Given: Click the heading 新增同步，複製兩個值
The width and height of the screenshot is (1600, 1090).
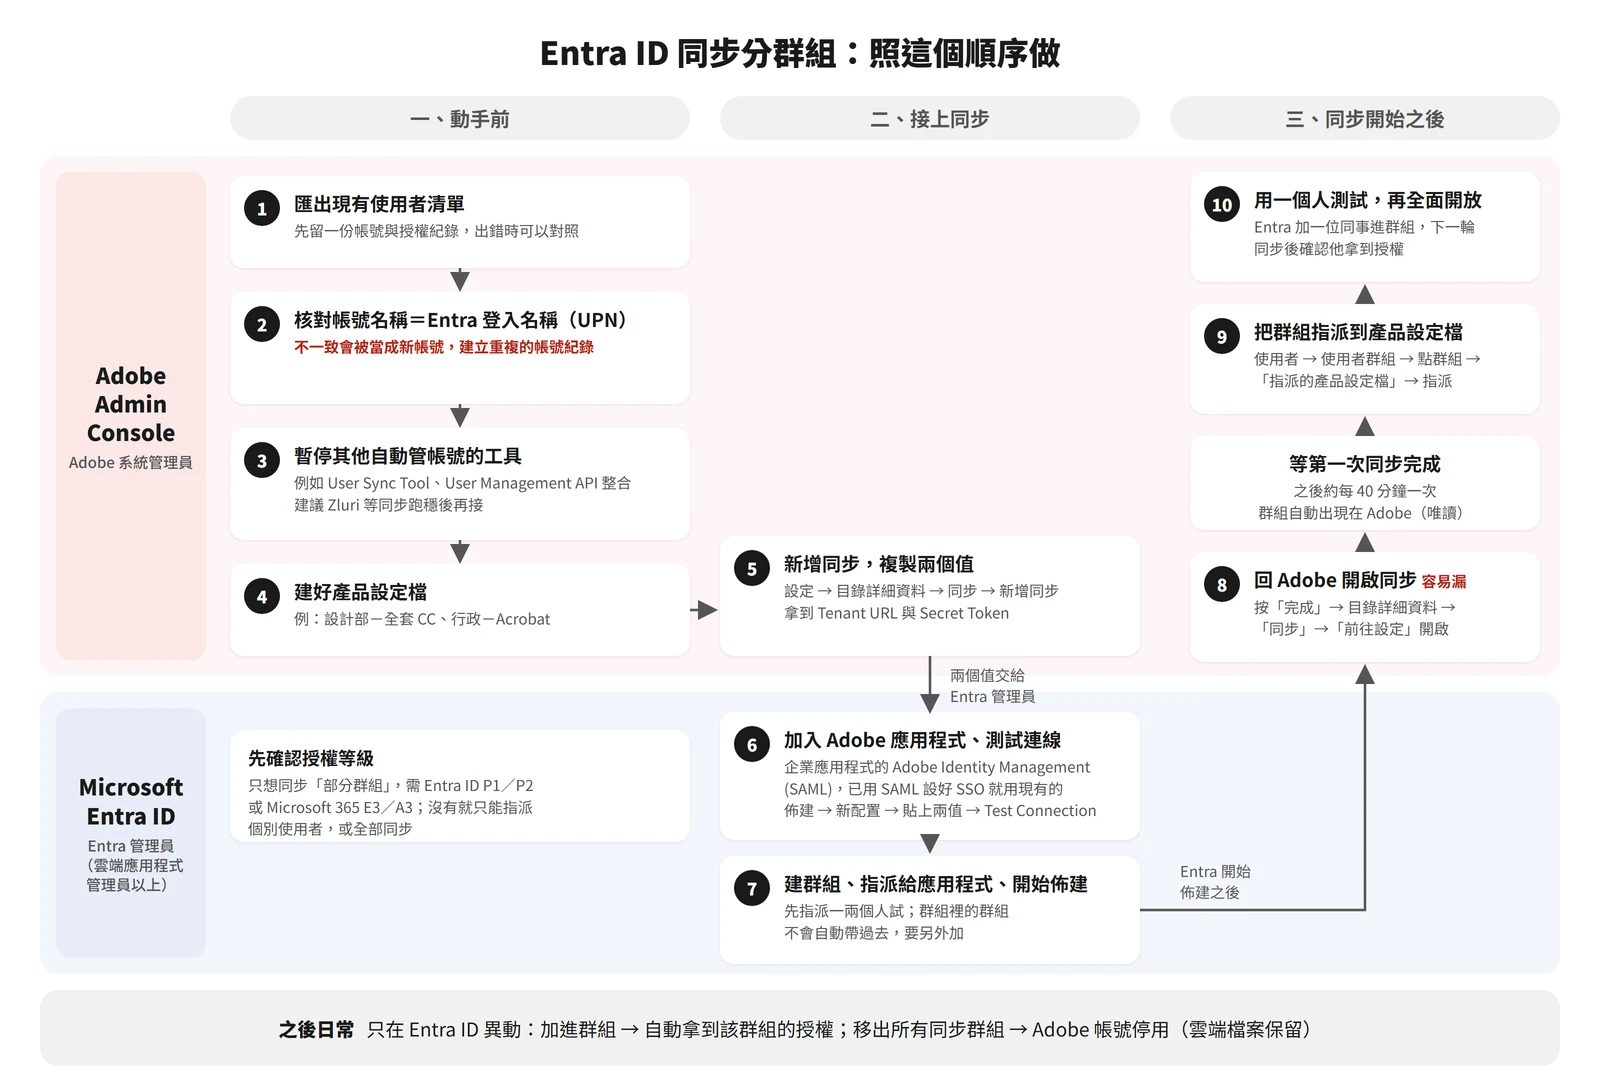Looking at the screenshot, I should coord(878,564).
